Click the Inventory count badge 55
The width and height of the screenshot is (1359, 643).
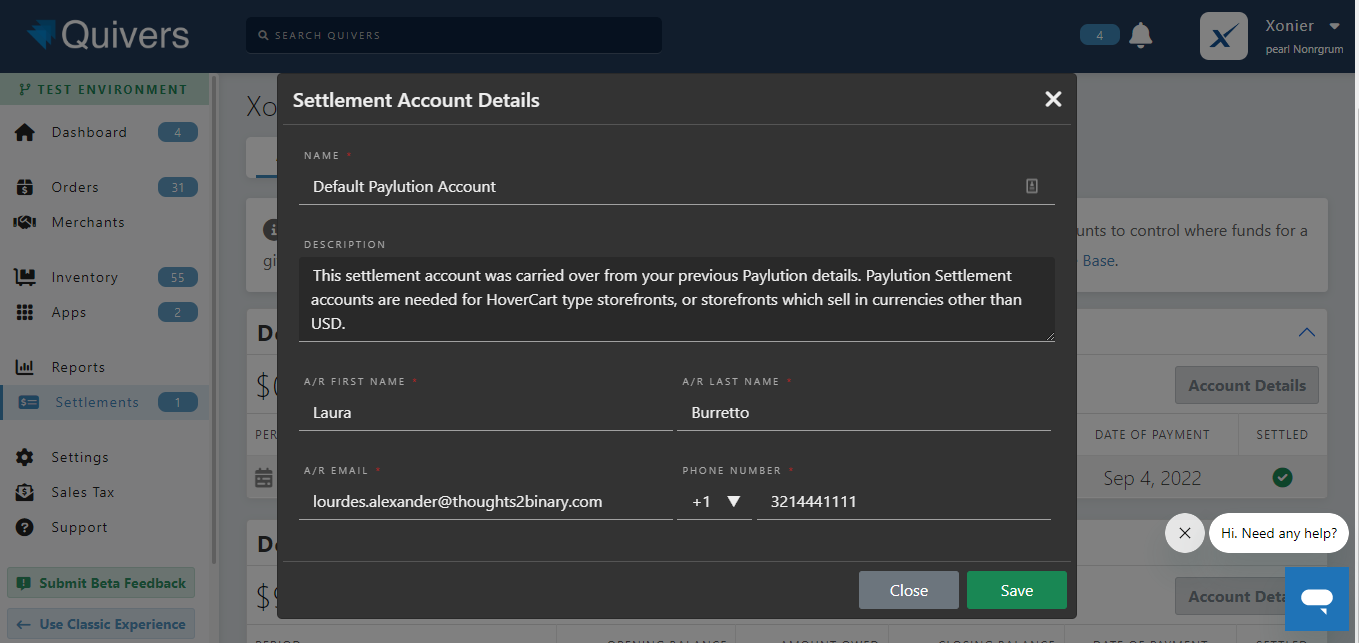(x=178, y=277)
